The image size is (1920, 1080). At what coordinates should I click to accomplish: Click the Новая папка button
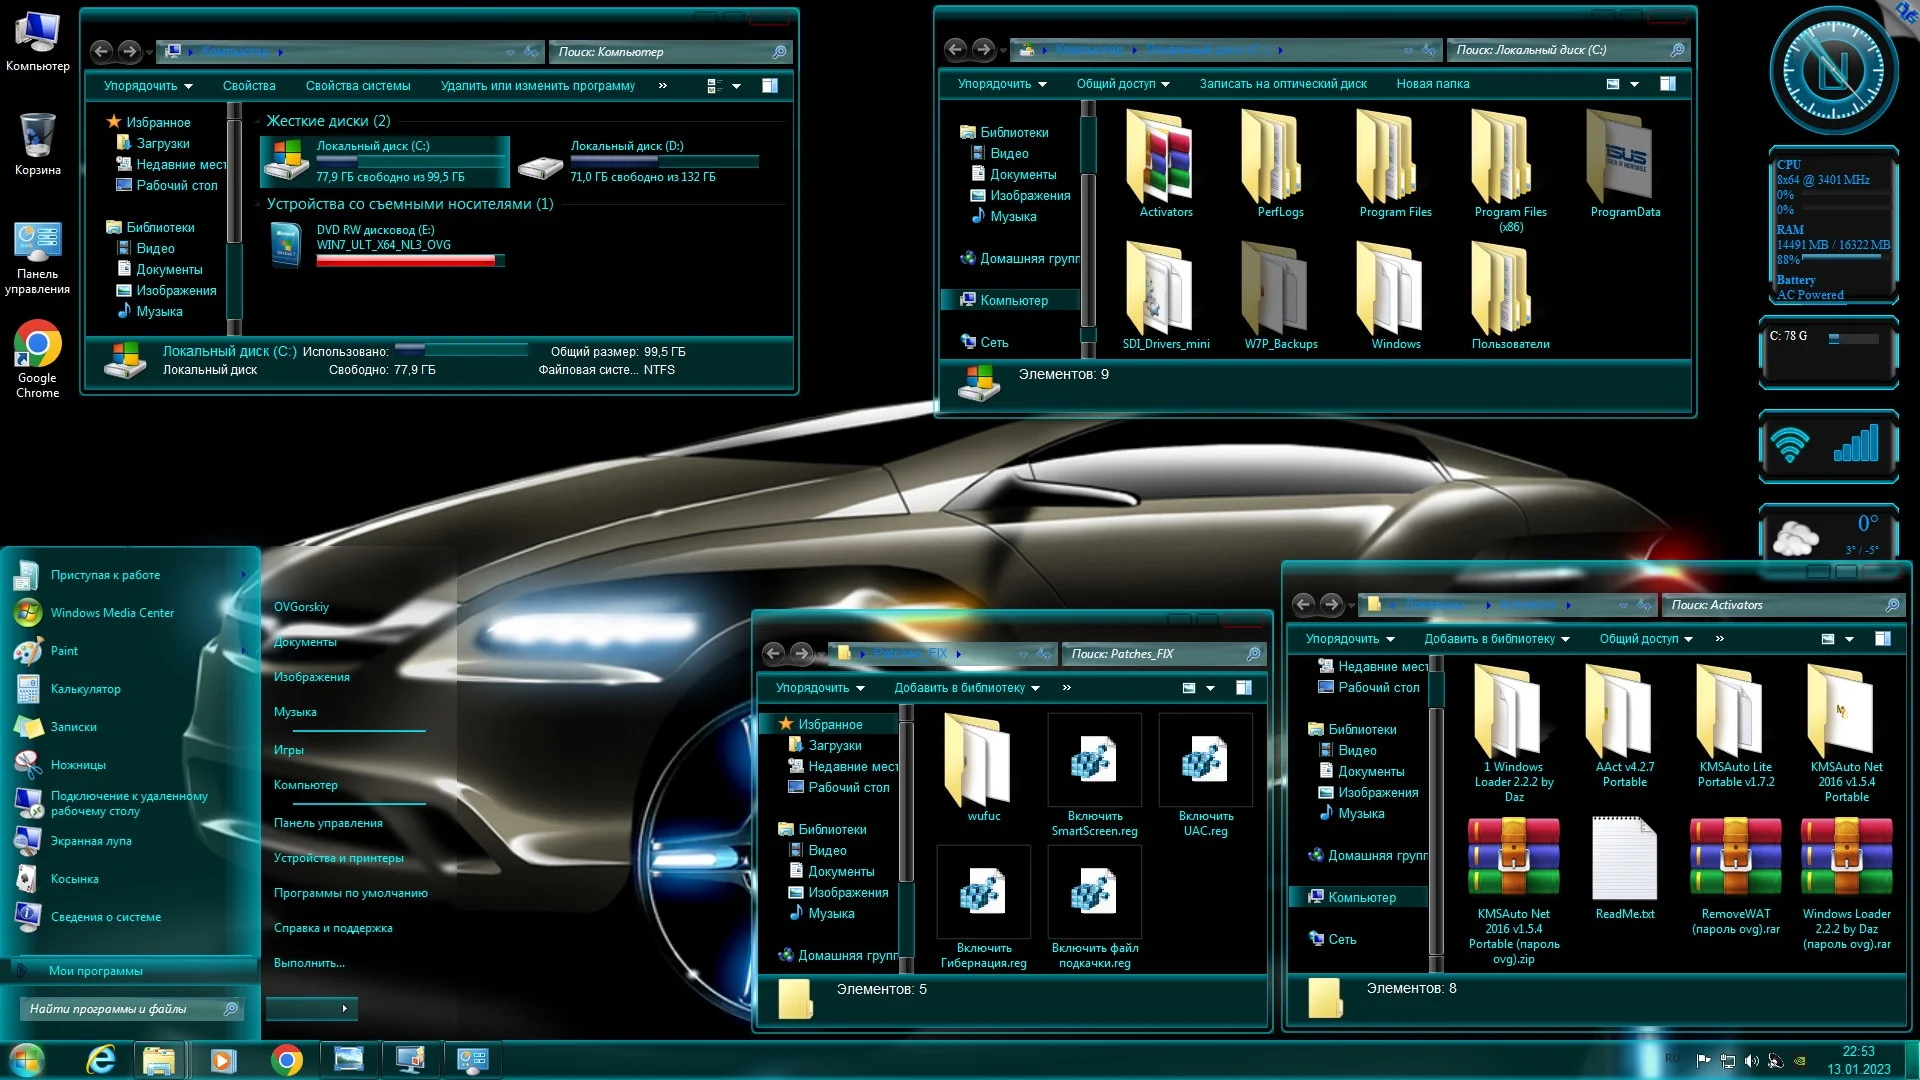[x=1432, y=84]
